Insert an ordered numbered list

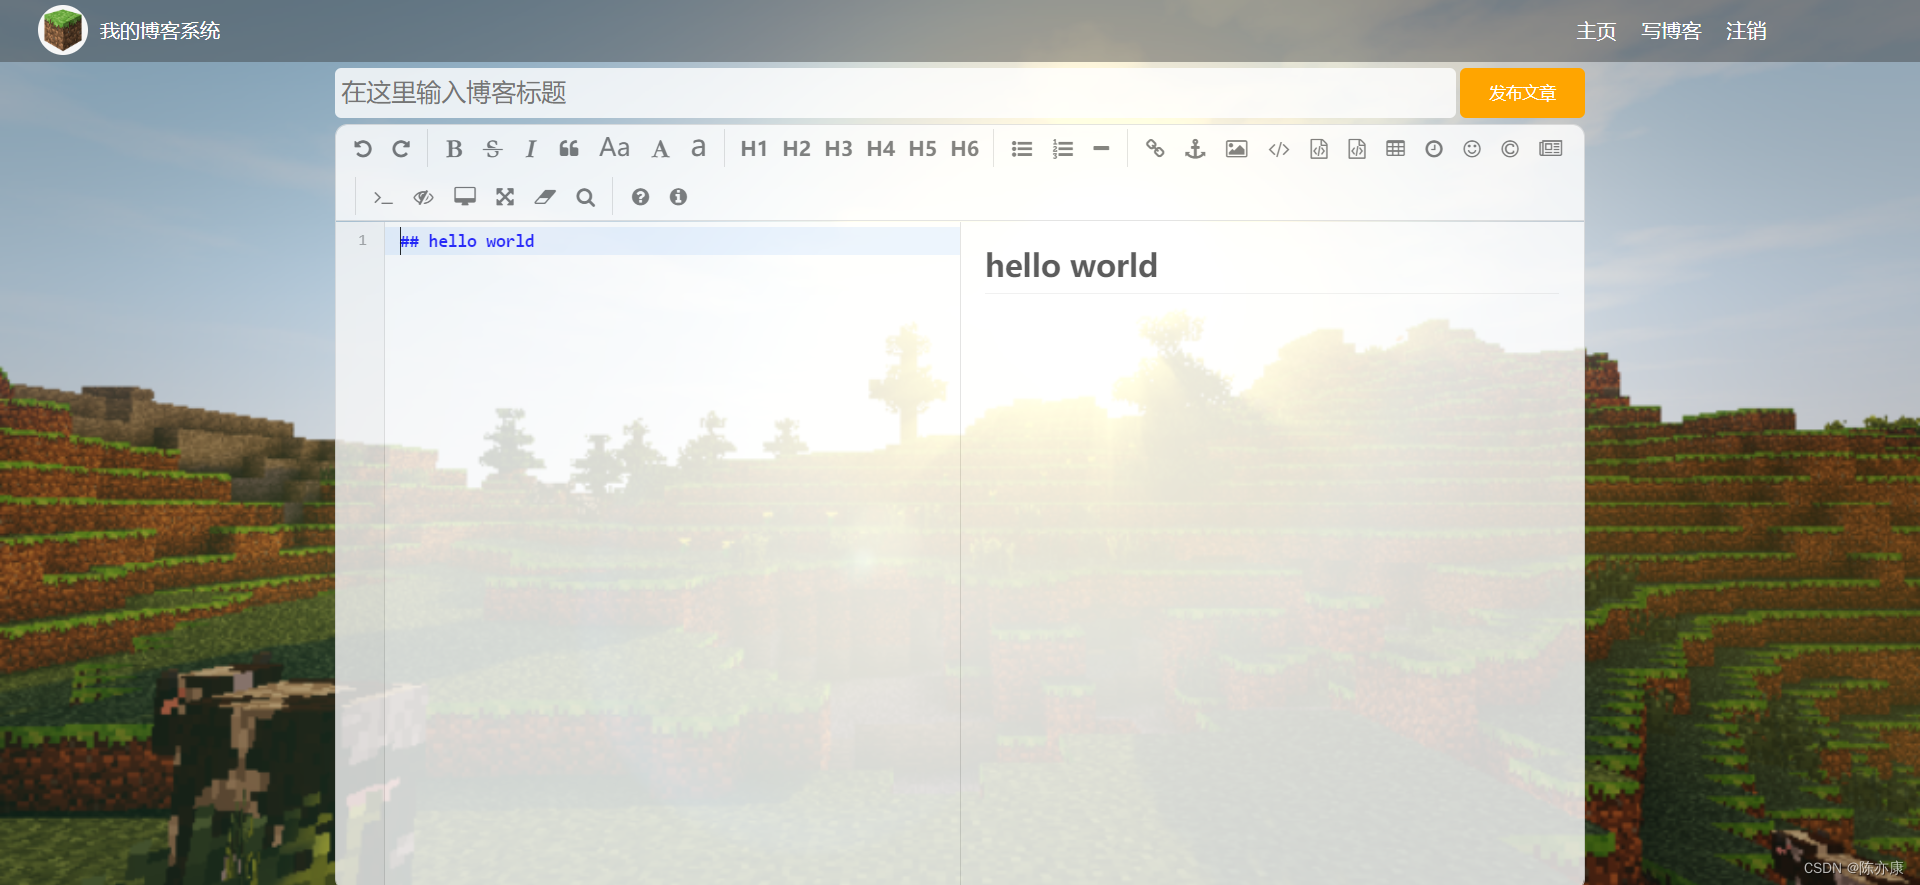coord(1062,149)
